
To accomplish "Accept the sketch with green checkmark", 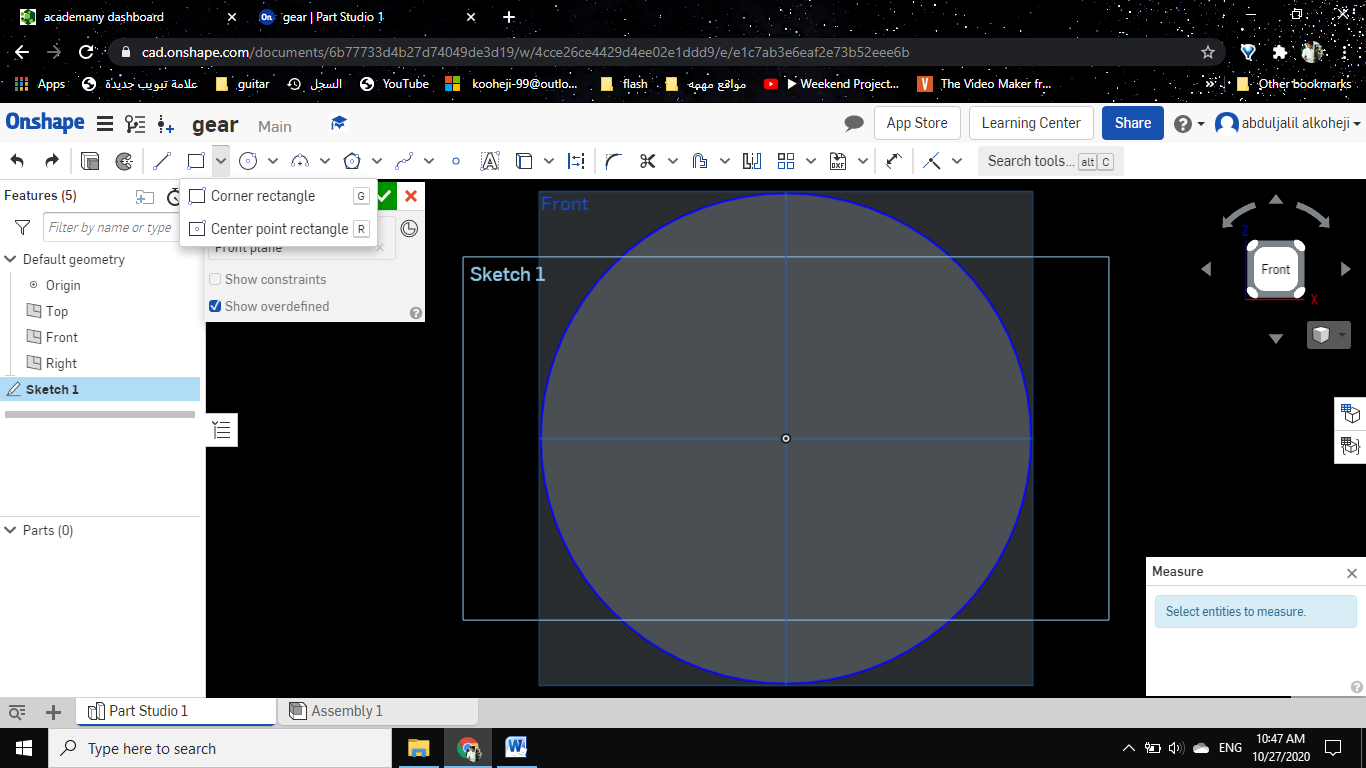I will [385, 196].
